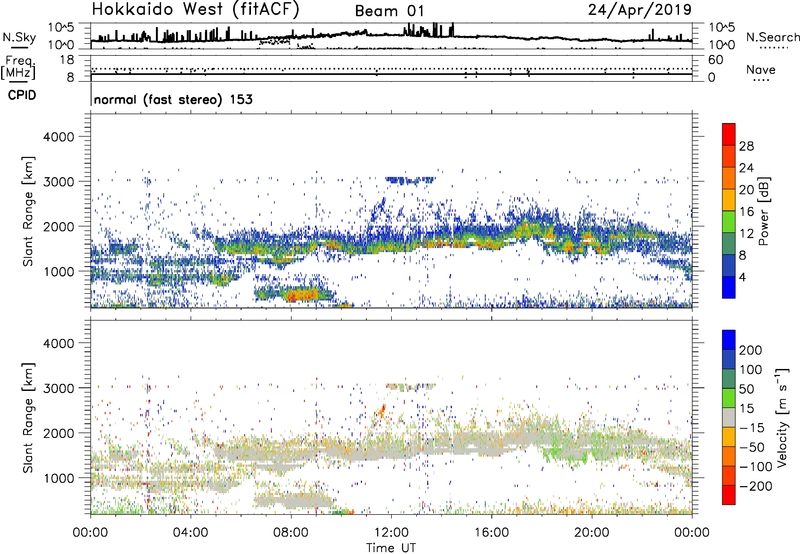
Task: Click the 3000 km echo cluster in power panel
Action: [x=410, y=180]
